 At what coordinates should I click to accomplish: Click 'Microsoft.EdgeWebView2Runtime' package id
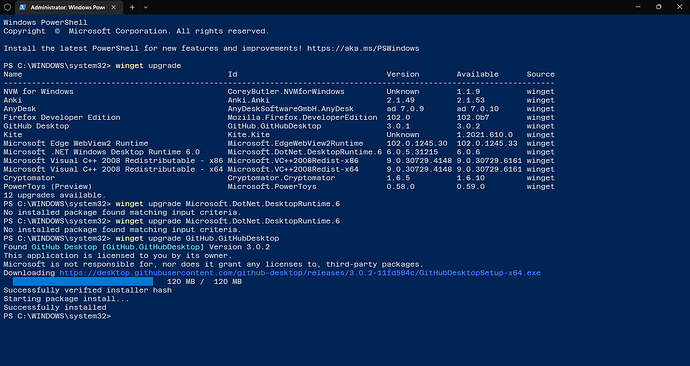click(x=295, y=143)
